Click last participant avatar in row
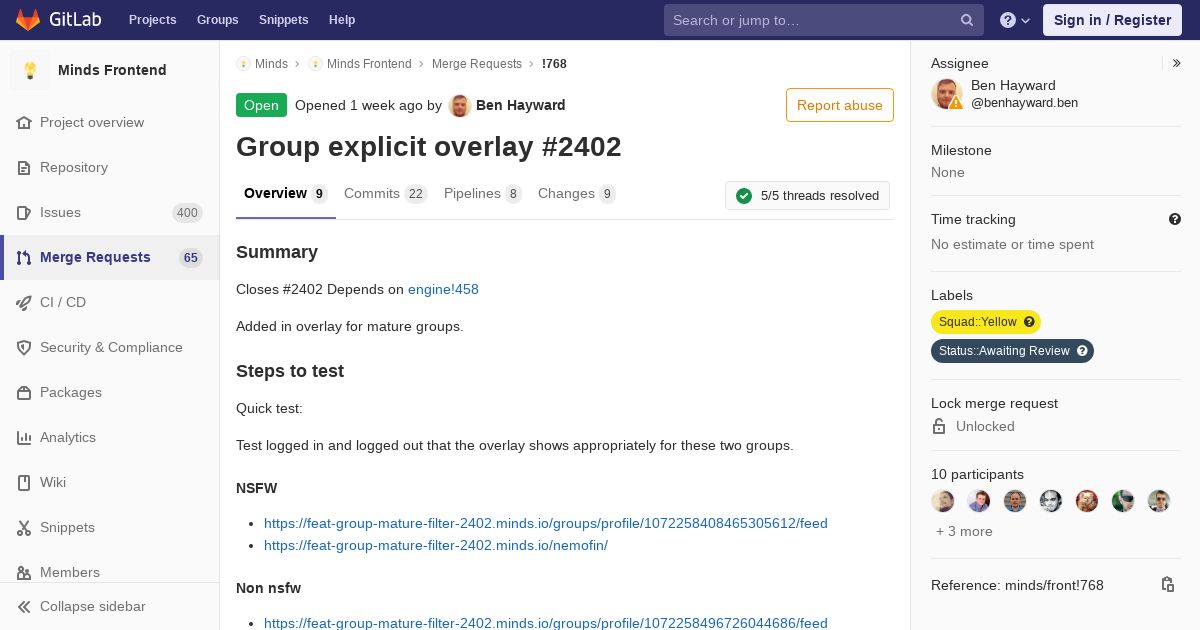This screenshot has width=1200, height=630. coord(1159,501)
